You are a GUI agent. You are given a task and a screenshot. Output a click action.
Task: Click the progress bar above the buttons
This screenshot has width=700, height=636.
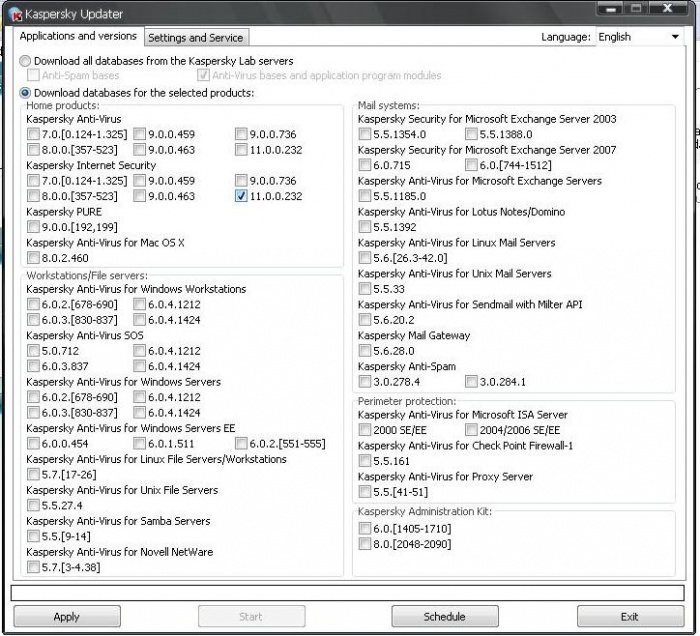click(347, 593)
